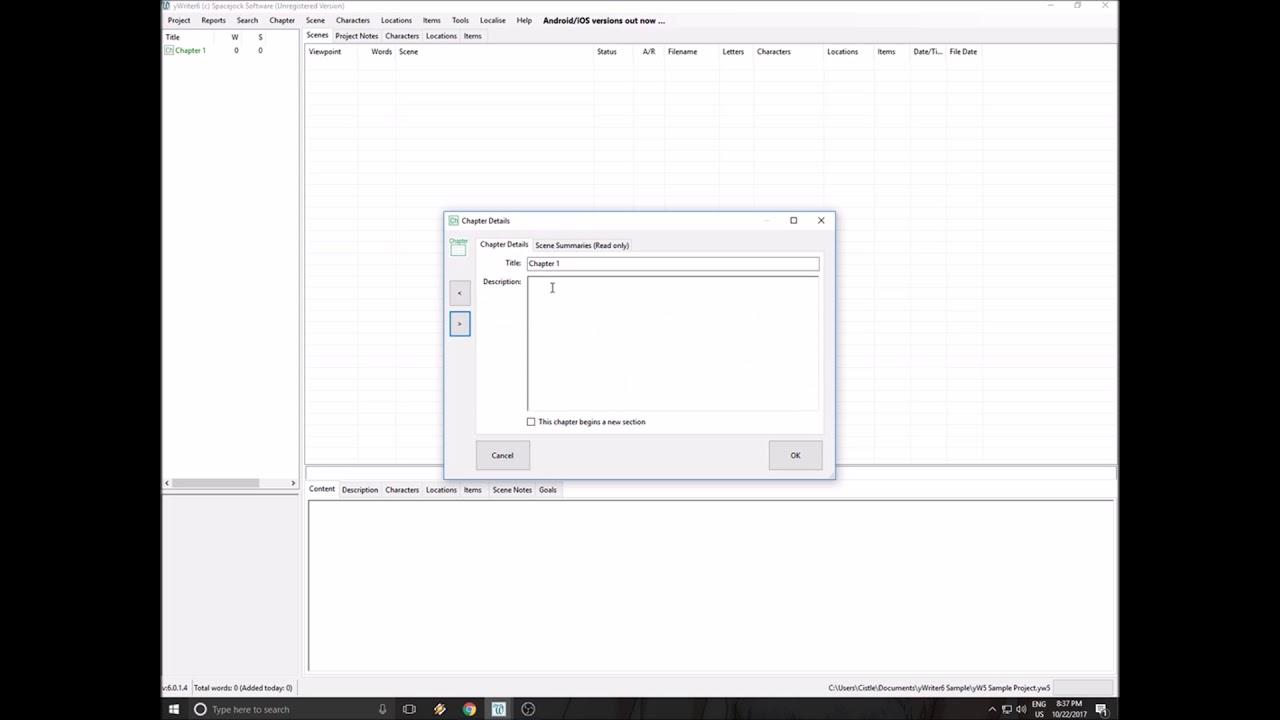Open the Search menu
This screenshot has height=720, width=1280.
pyautogui.click(x=247, y=20)
